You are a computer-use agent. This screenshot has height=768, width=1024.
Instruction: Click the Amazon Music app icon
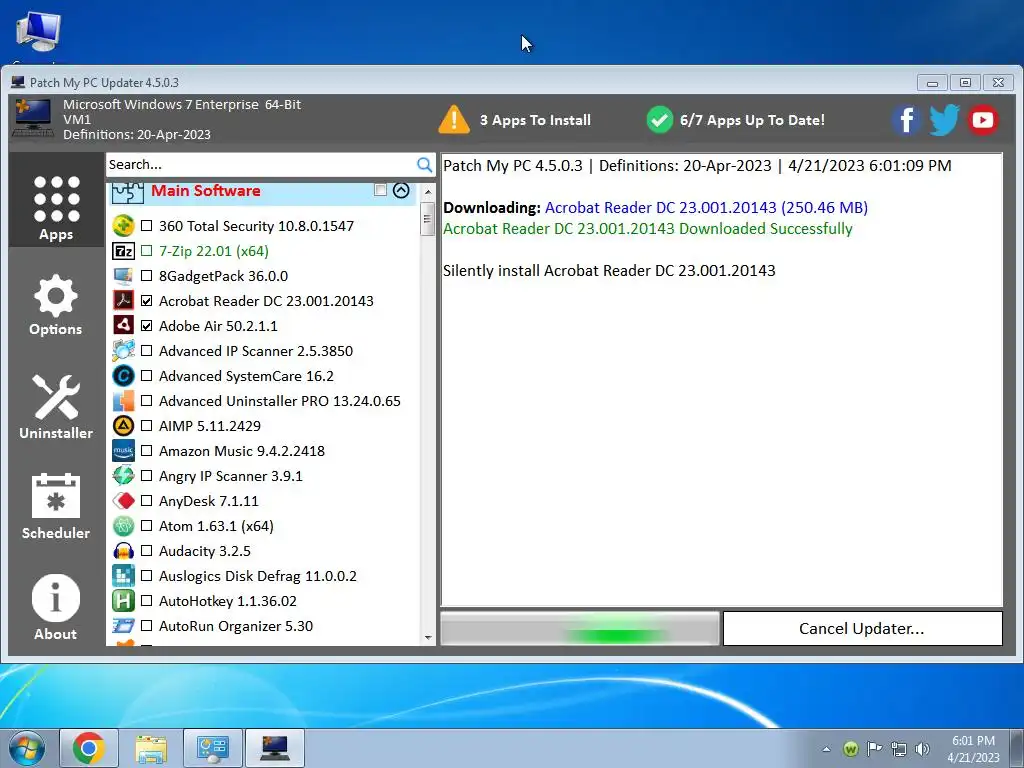(x=123, y=451)
